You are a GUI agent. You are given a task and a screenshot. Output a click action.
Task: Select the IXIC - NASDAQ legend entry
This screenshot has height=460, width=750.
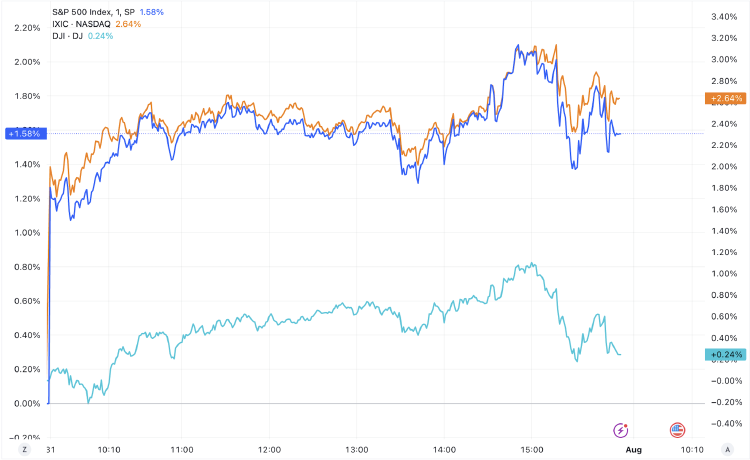81,24
